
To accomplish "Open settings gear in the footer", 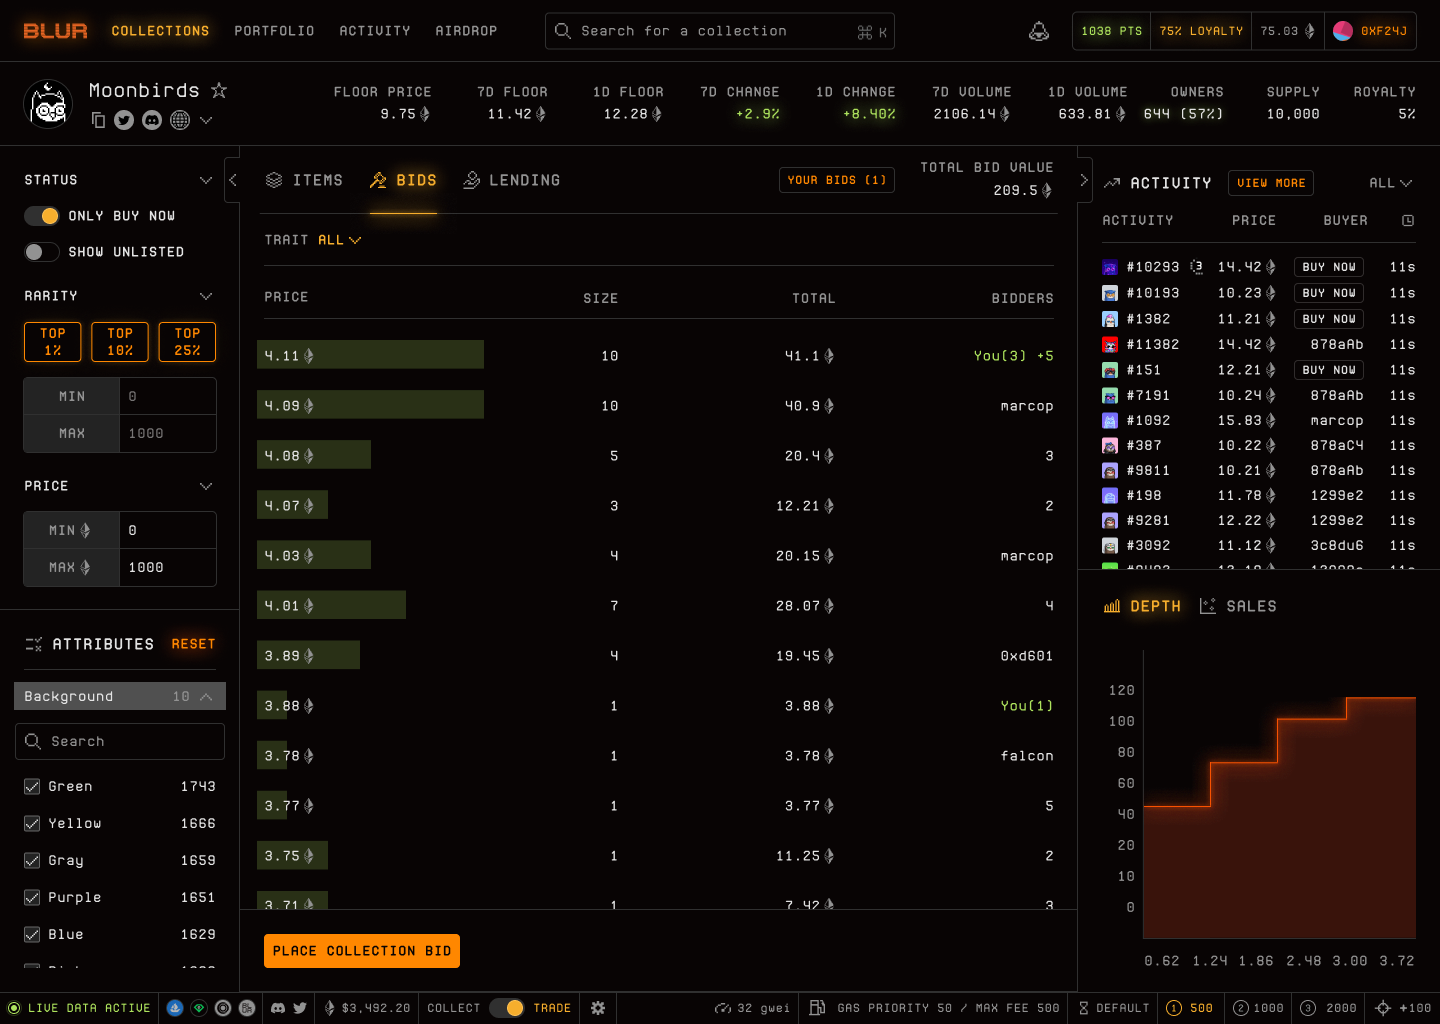I will coord(598,1008).
